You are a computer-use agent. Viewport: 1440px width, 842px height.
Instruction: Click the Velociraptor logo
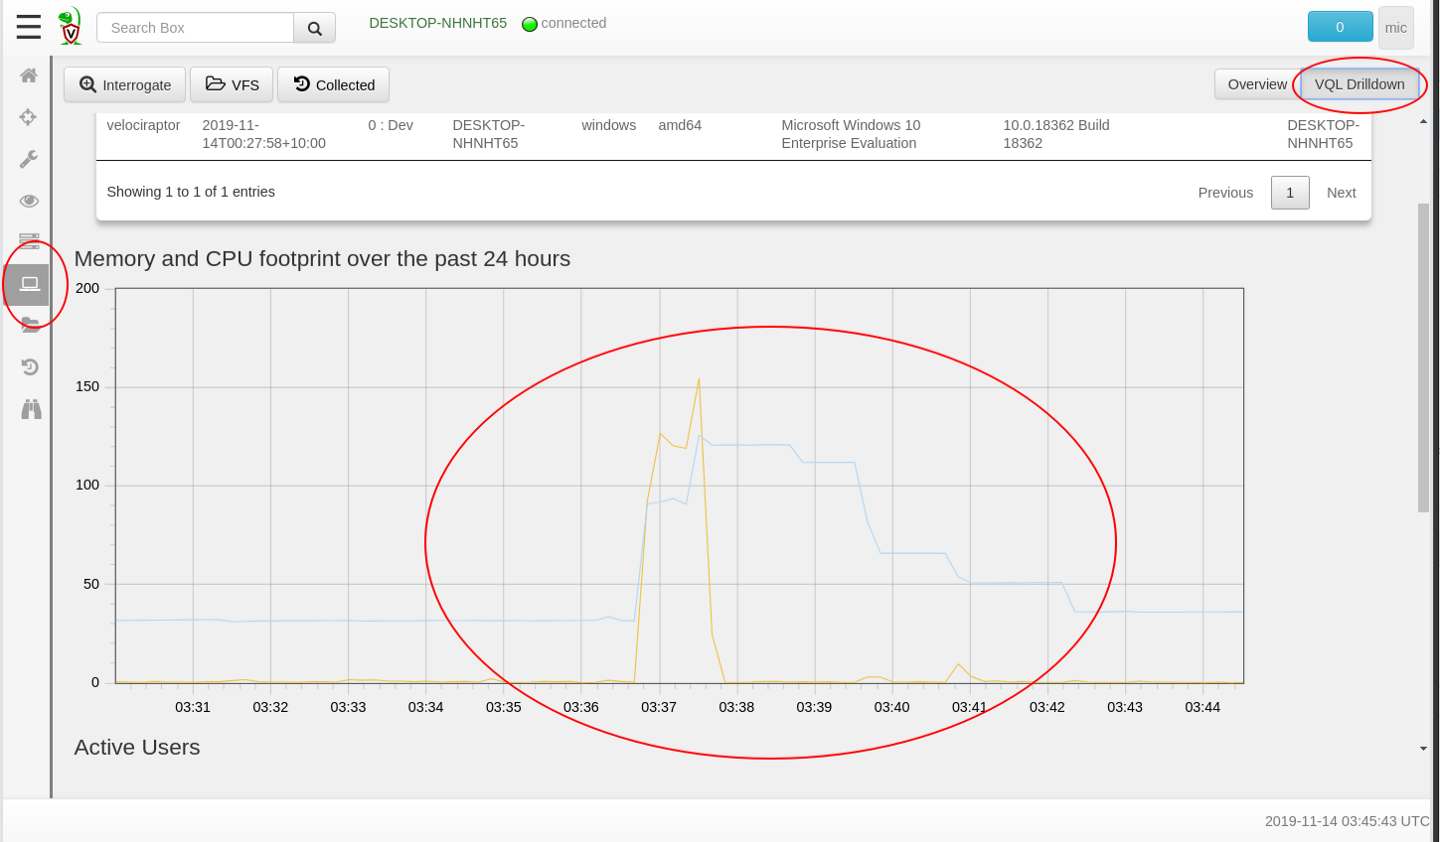(x=70, y=27)
